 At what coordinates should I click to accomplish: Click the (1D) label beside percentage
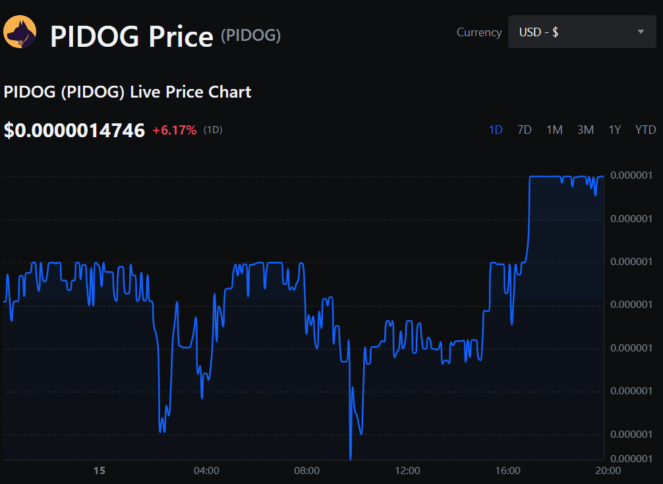click(x=213, y=130)
